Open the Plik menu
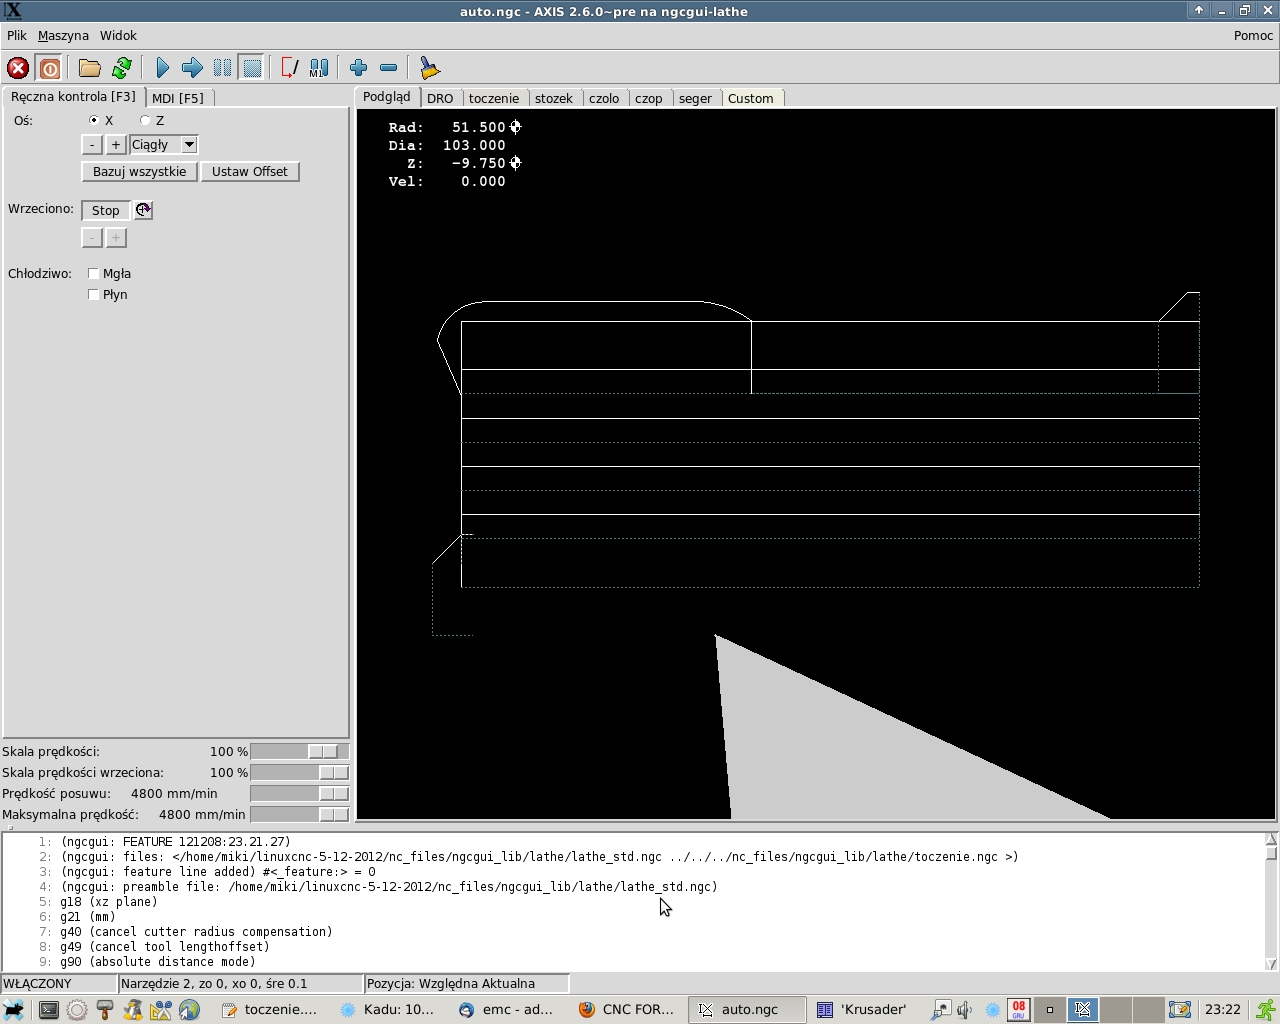The width and height of the screenshot is (1280, 1024). [x=17, y=35]
